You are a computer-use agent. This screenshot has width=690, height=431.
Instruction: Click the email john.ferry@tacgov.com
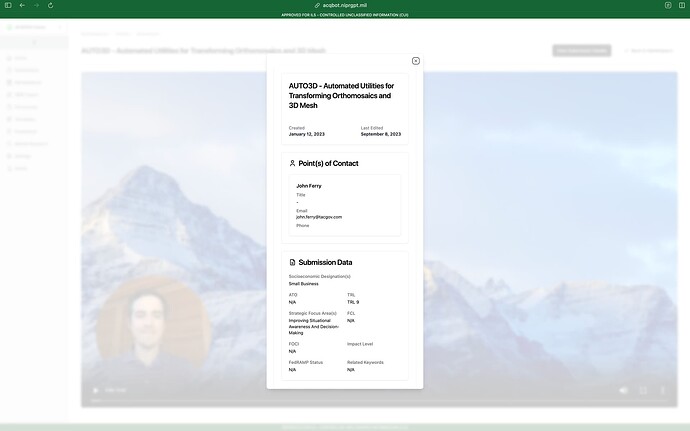pos(319,217)
